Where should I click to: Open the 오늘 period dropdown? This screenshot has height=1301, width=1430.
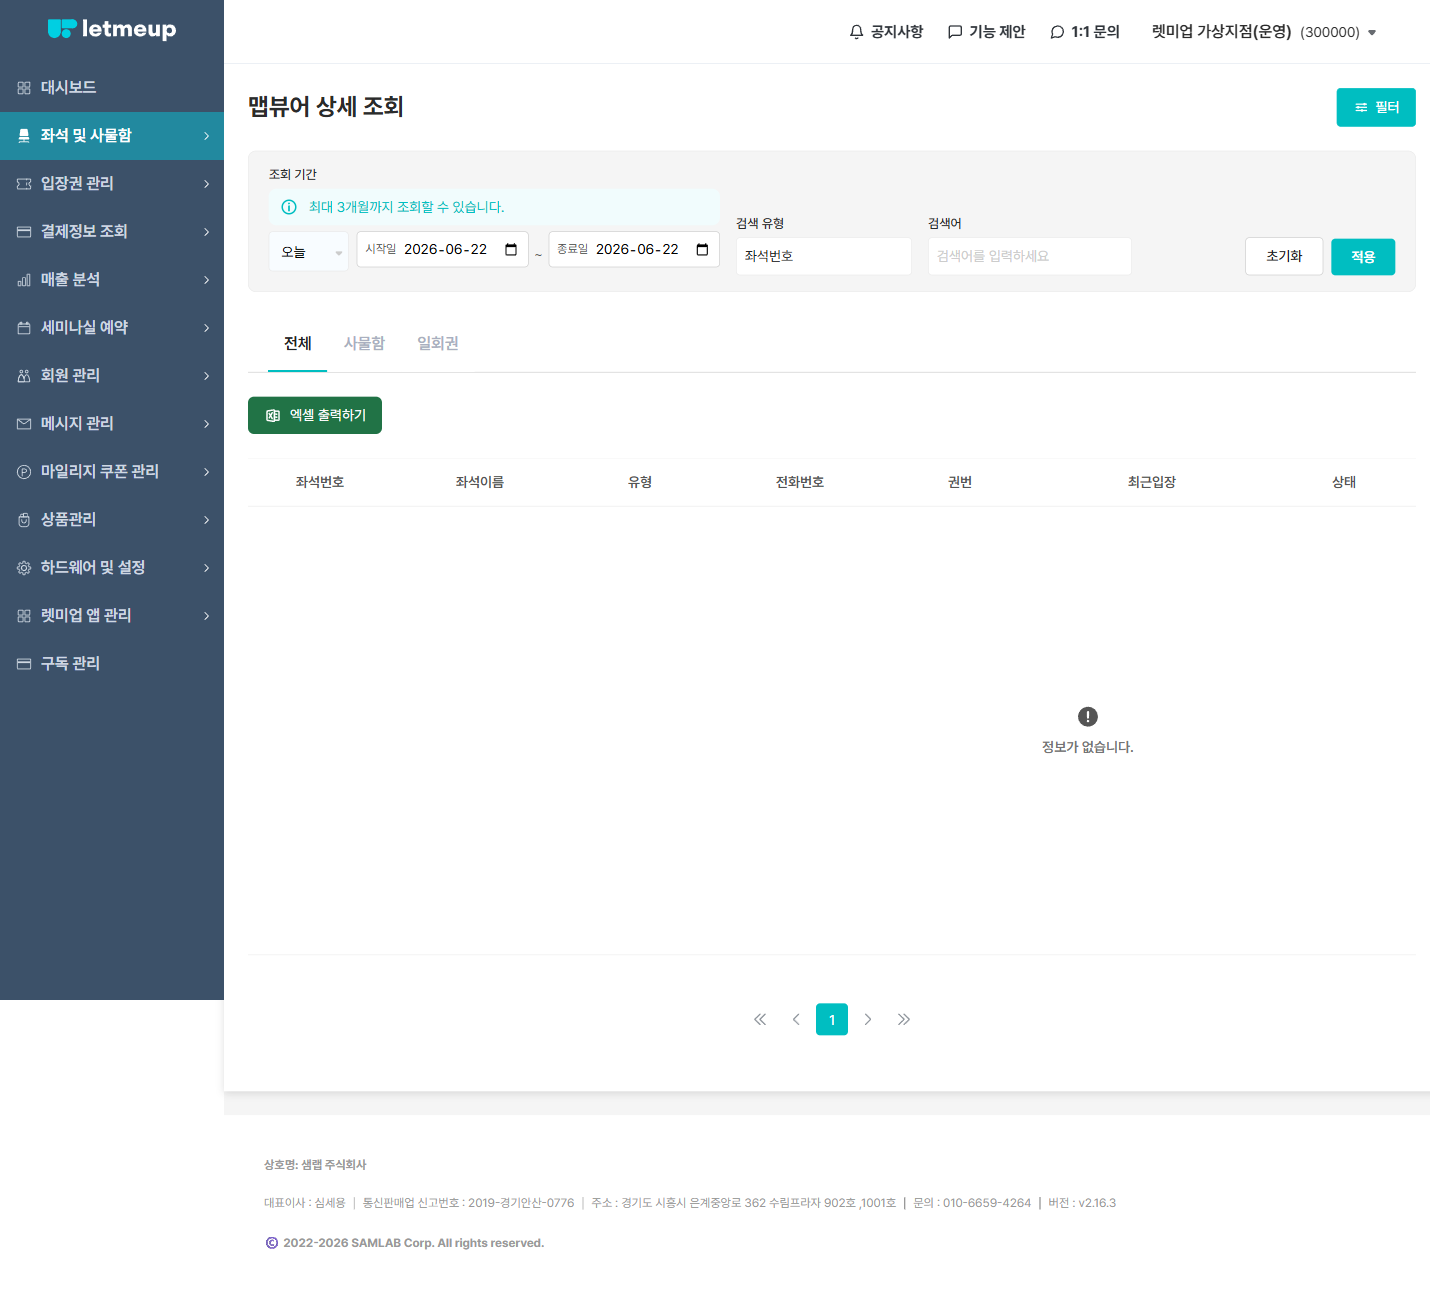coord(309,252)
